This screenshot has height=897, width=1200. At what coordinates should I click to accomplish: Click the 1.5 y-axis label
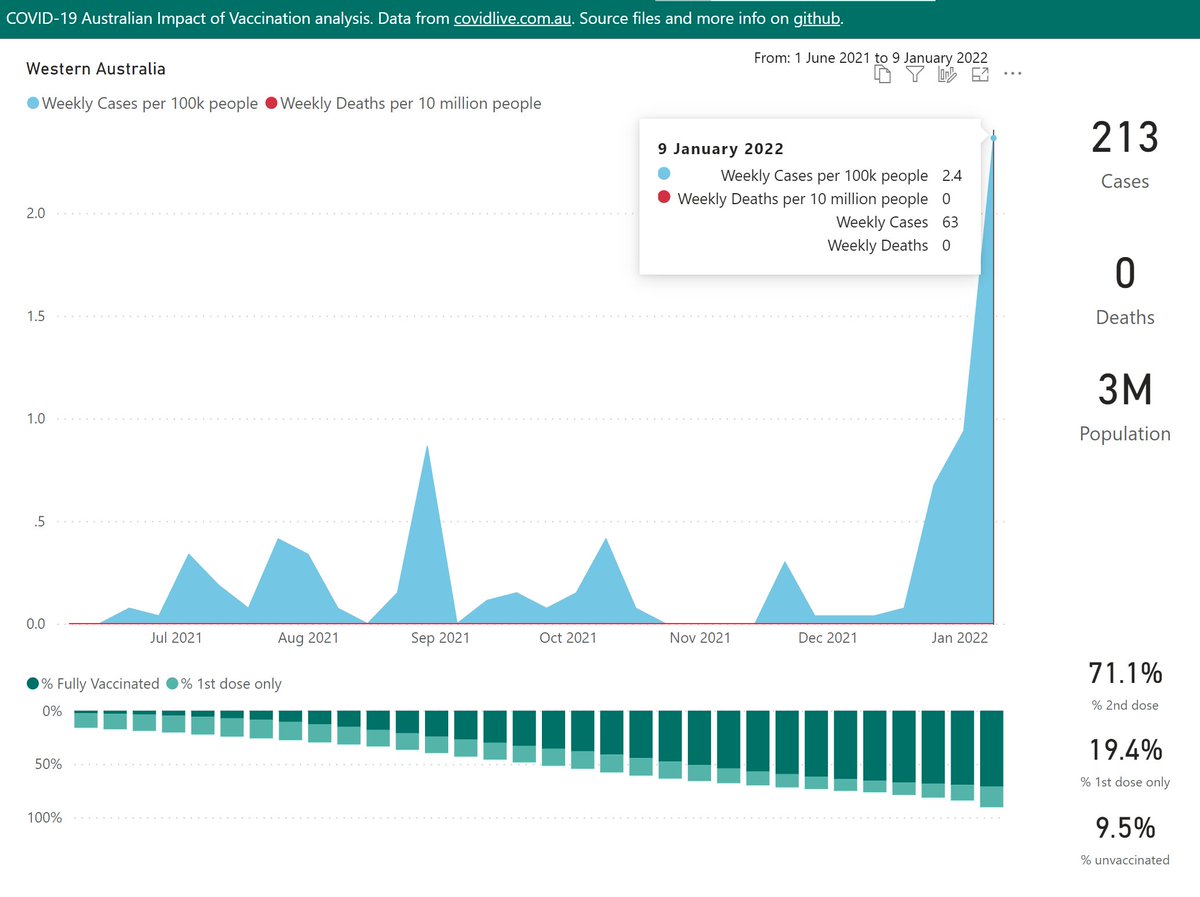[37, 316]
